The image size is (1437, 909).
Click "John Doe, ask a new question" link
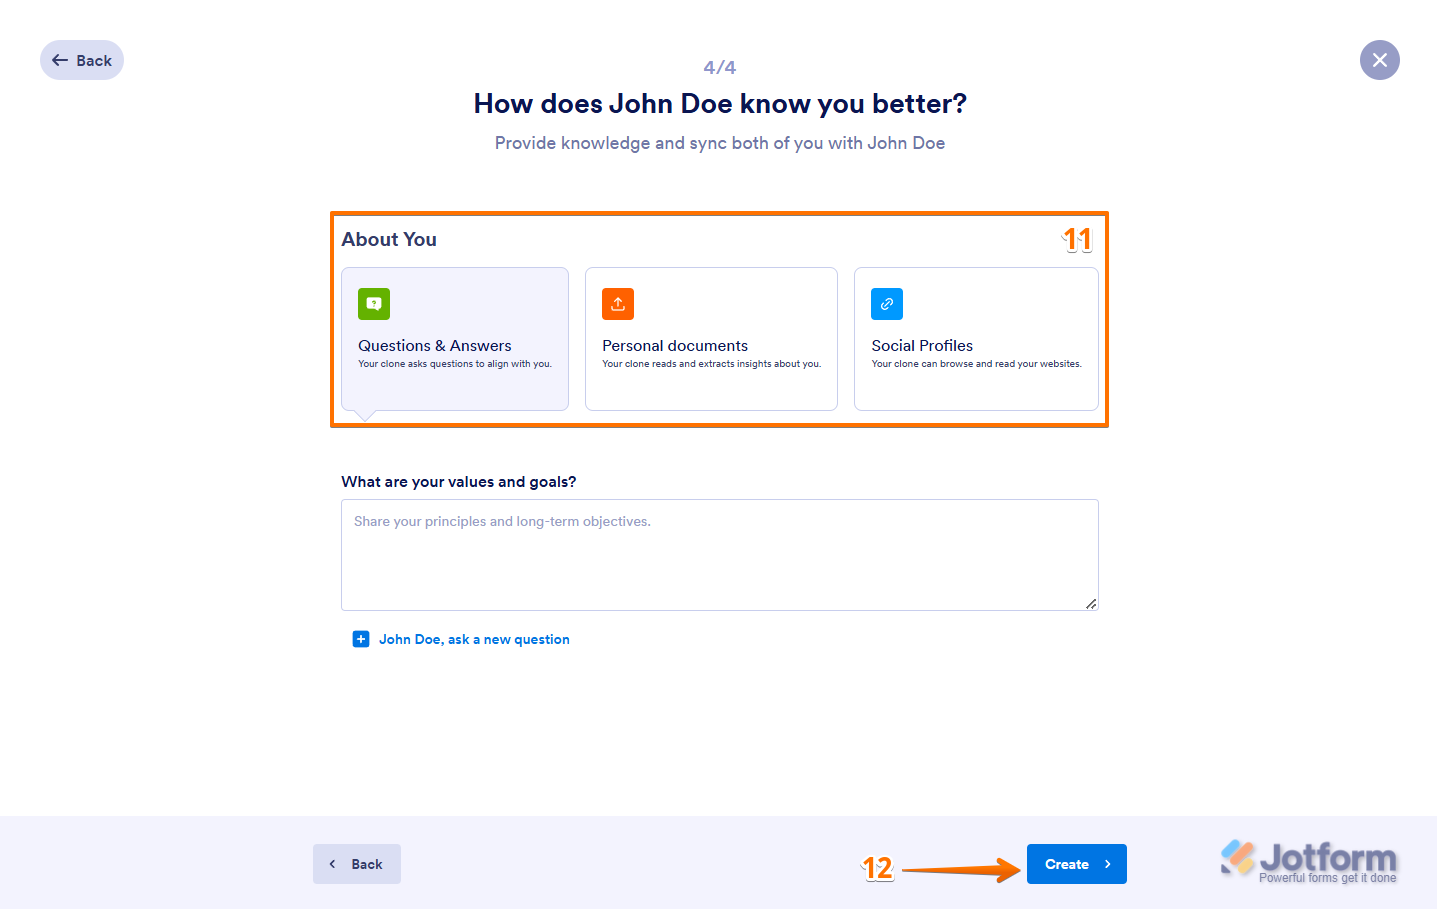click(x=474, y=639)
